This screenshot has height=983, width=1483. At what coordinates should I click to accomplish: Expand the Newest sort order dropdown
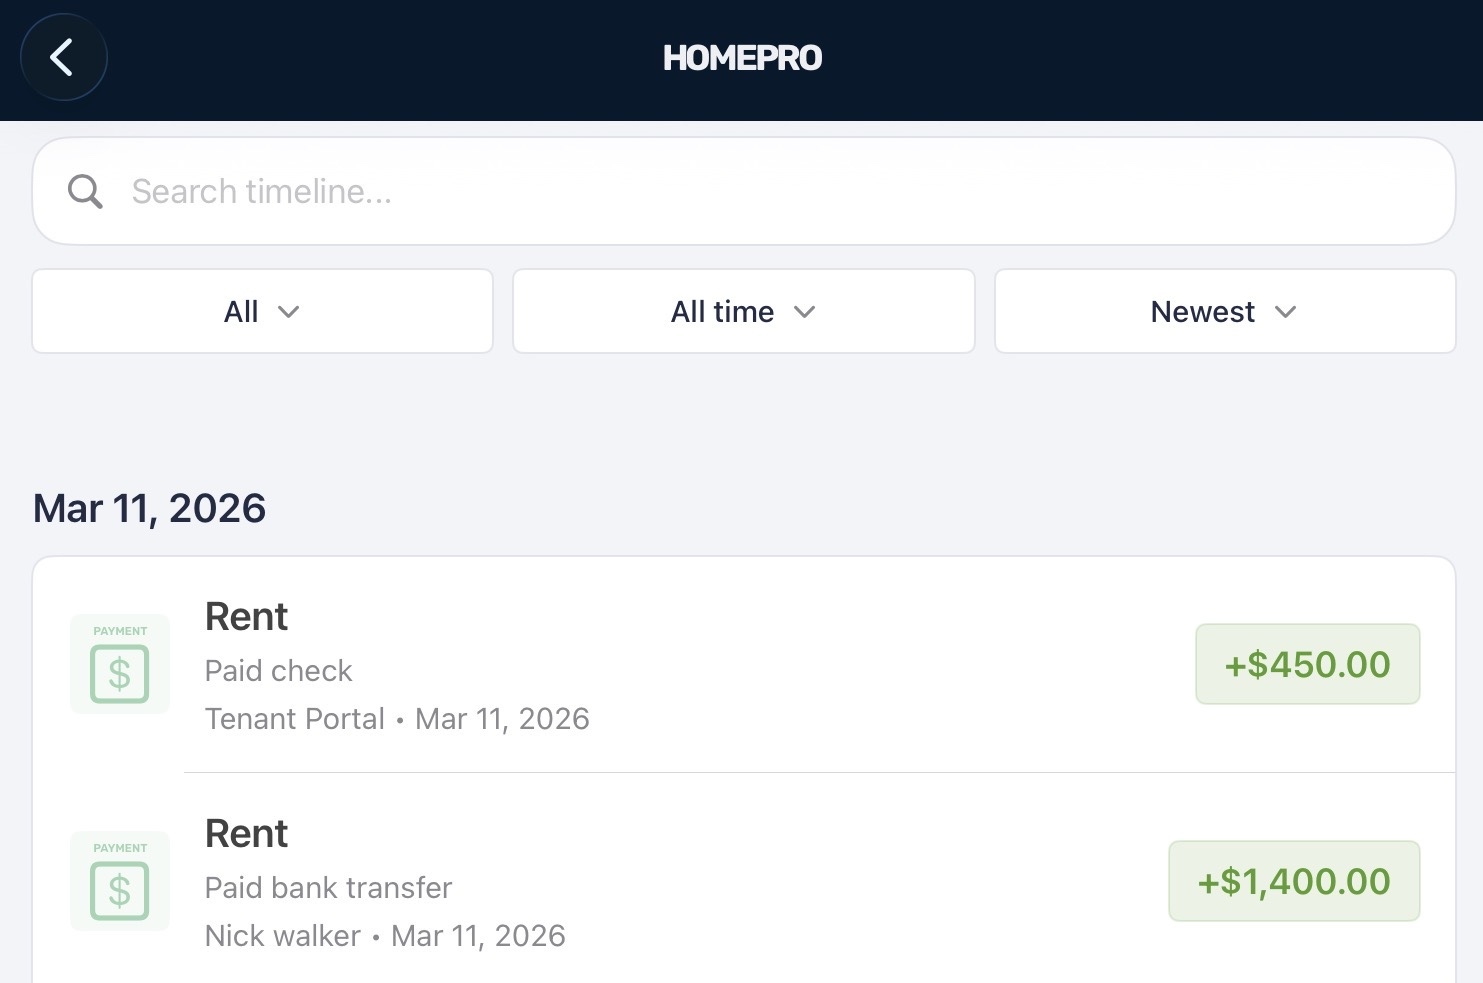click(1224, 311)
